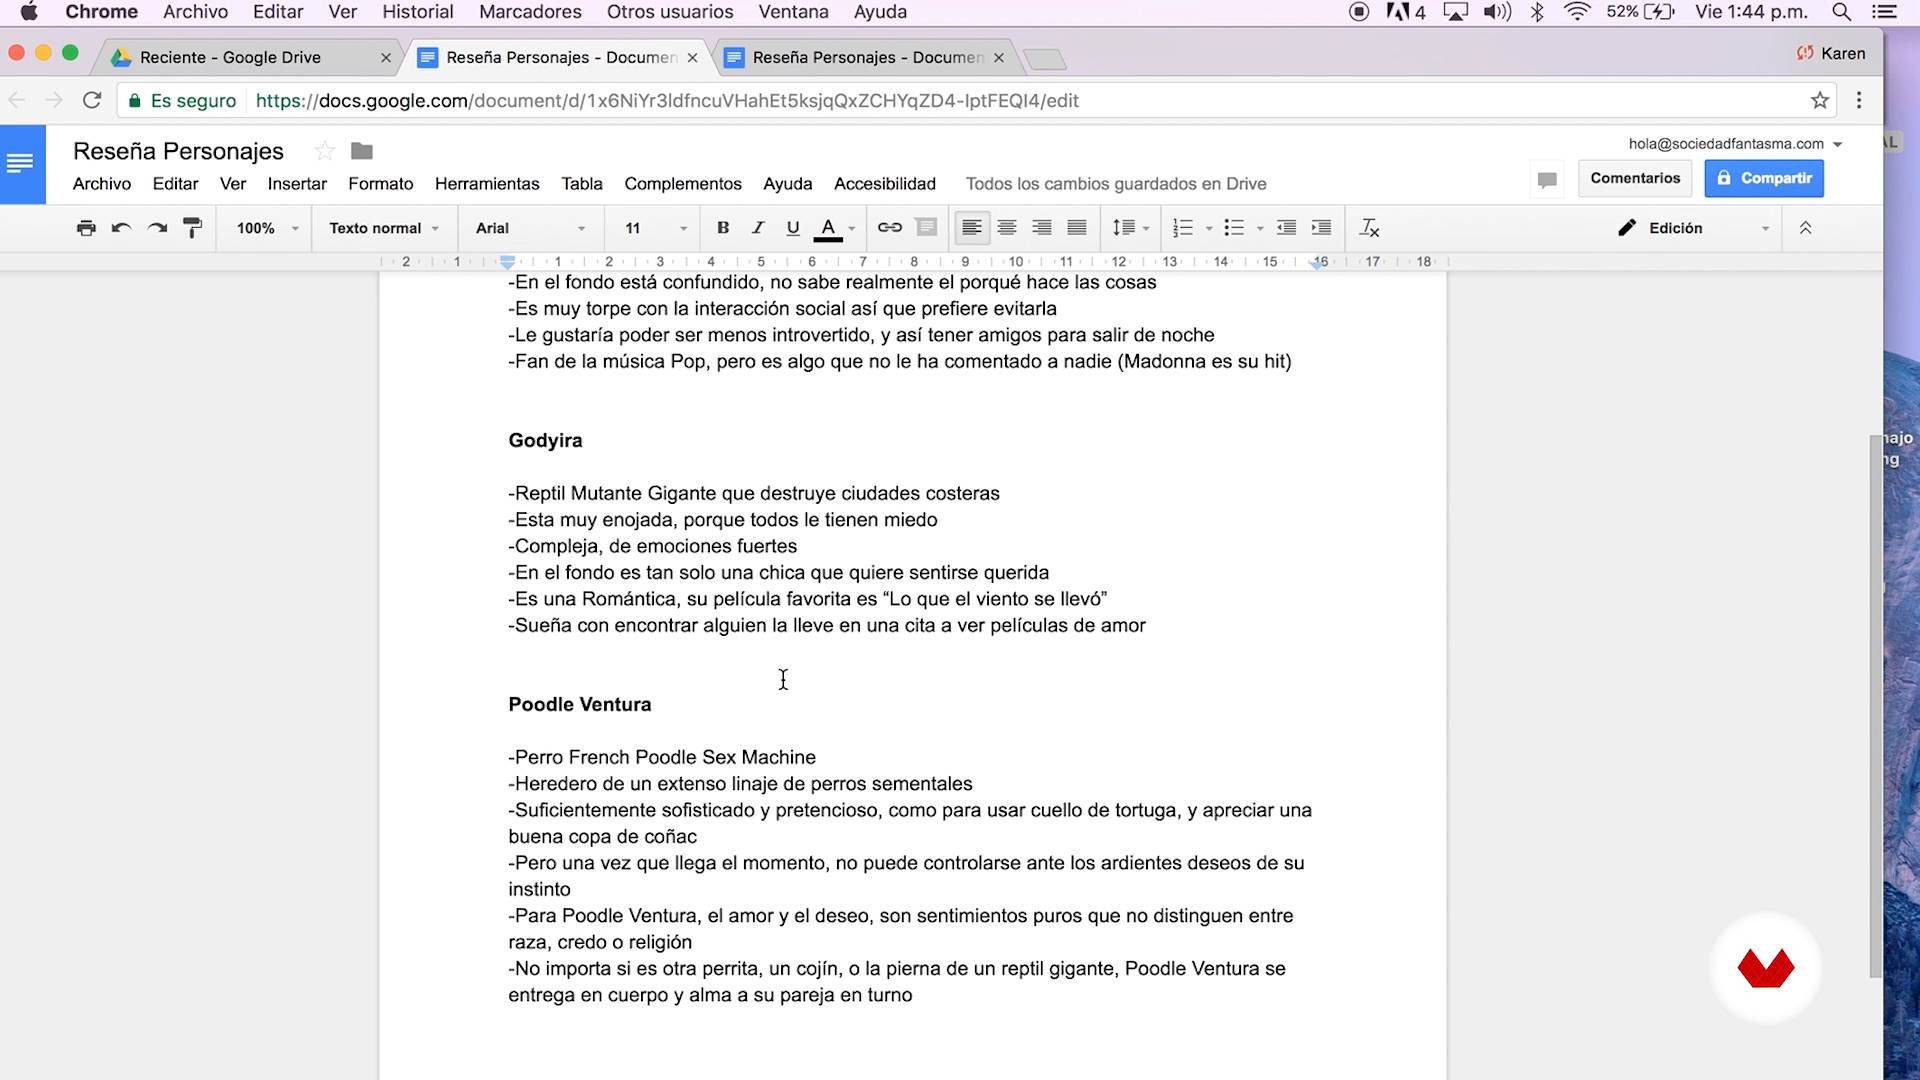Select the Paint format tool

tap(192, 228)
